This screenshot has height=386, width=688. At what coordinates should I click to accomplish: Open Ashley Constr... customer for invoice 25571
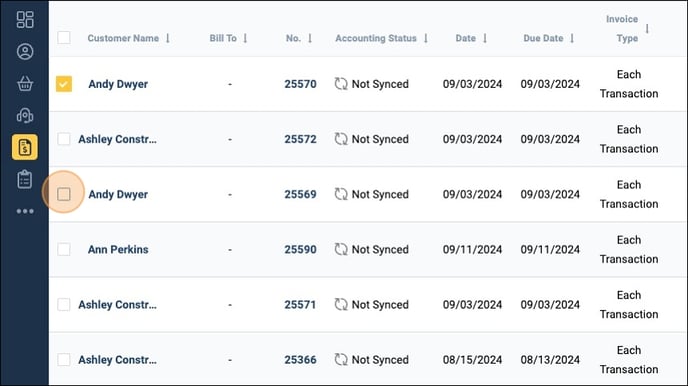(x=117, y=304)
